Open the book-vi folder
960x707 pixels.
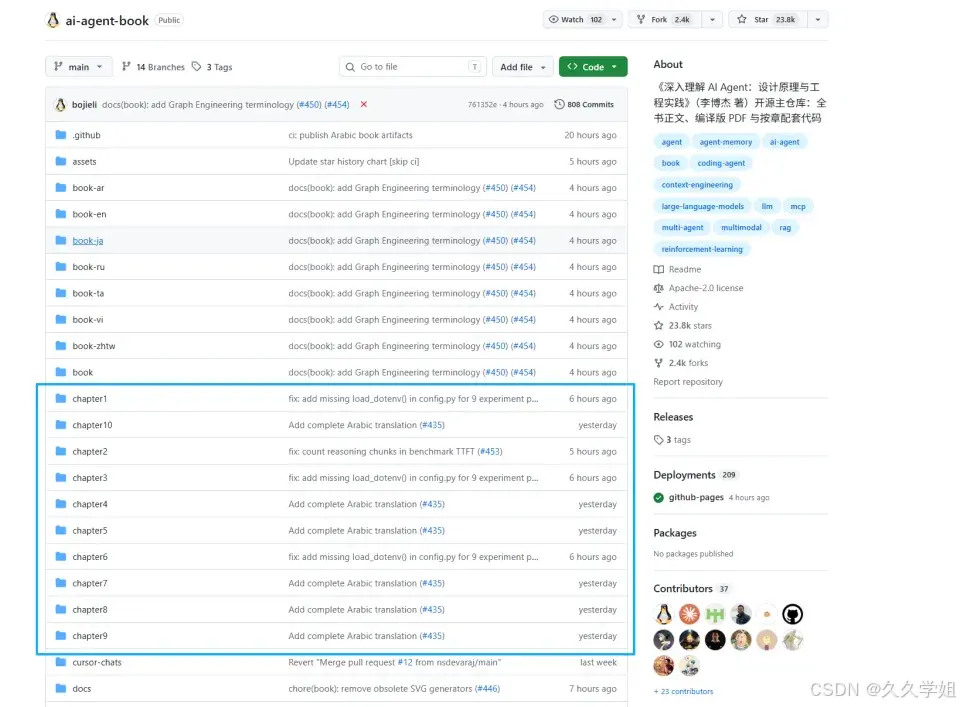coord(88,320)
